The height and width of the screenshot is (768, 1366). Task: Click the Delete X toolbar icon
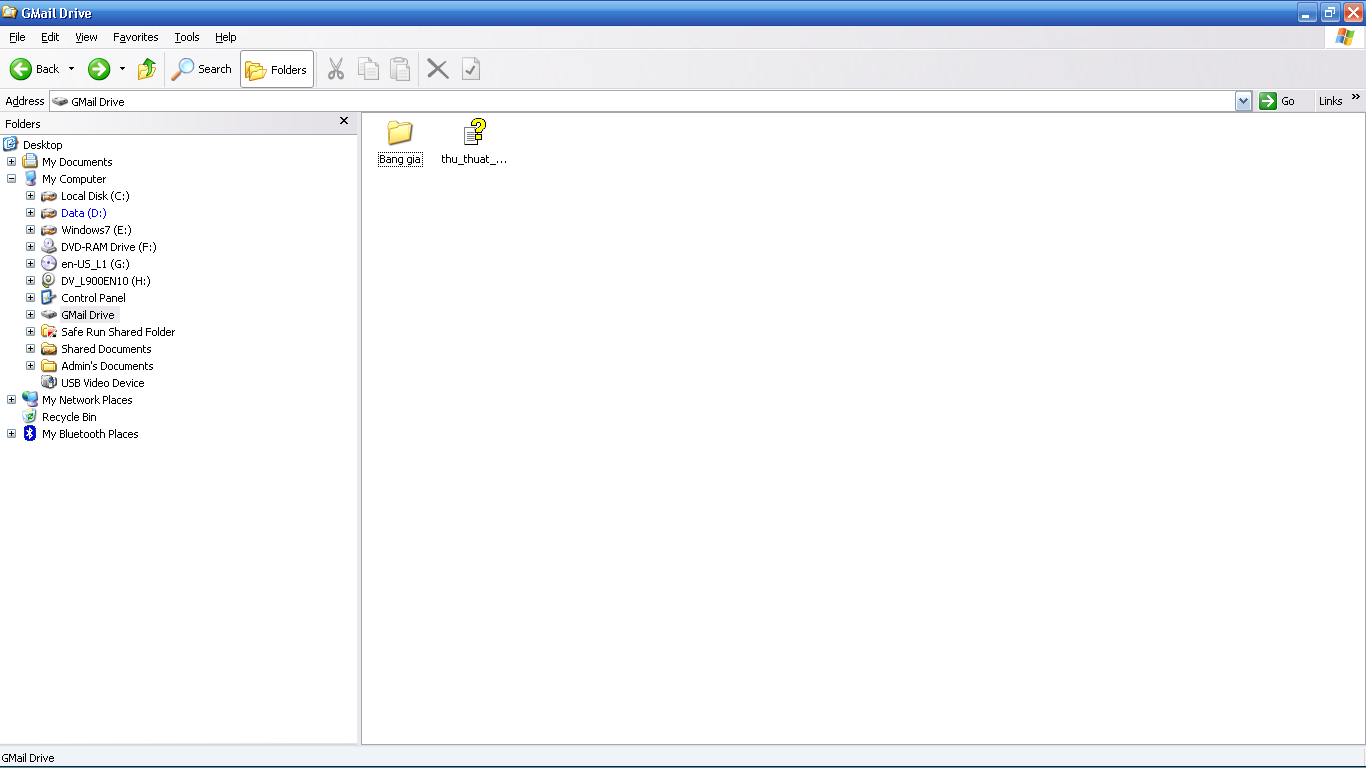pos(437,69)
